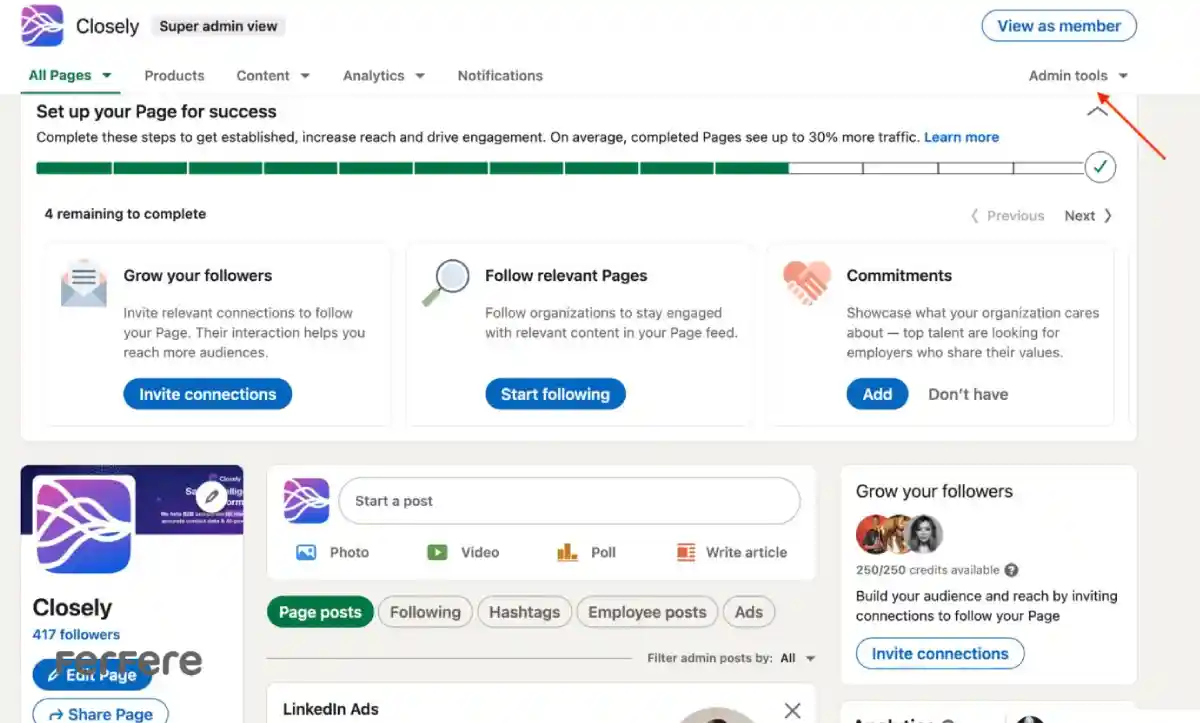
Task: Click the large Closely page logo in sidebar
Action: click(x=84, y=524)
